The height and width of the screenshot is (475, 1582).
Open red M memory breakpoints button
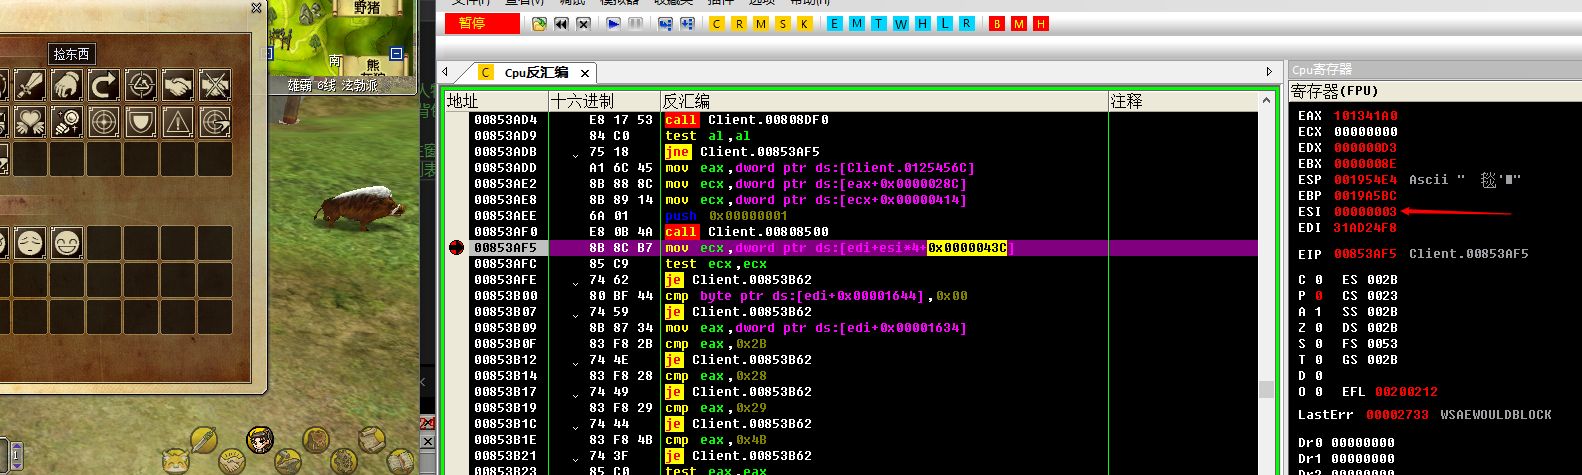tap(1019, 23)
